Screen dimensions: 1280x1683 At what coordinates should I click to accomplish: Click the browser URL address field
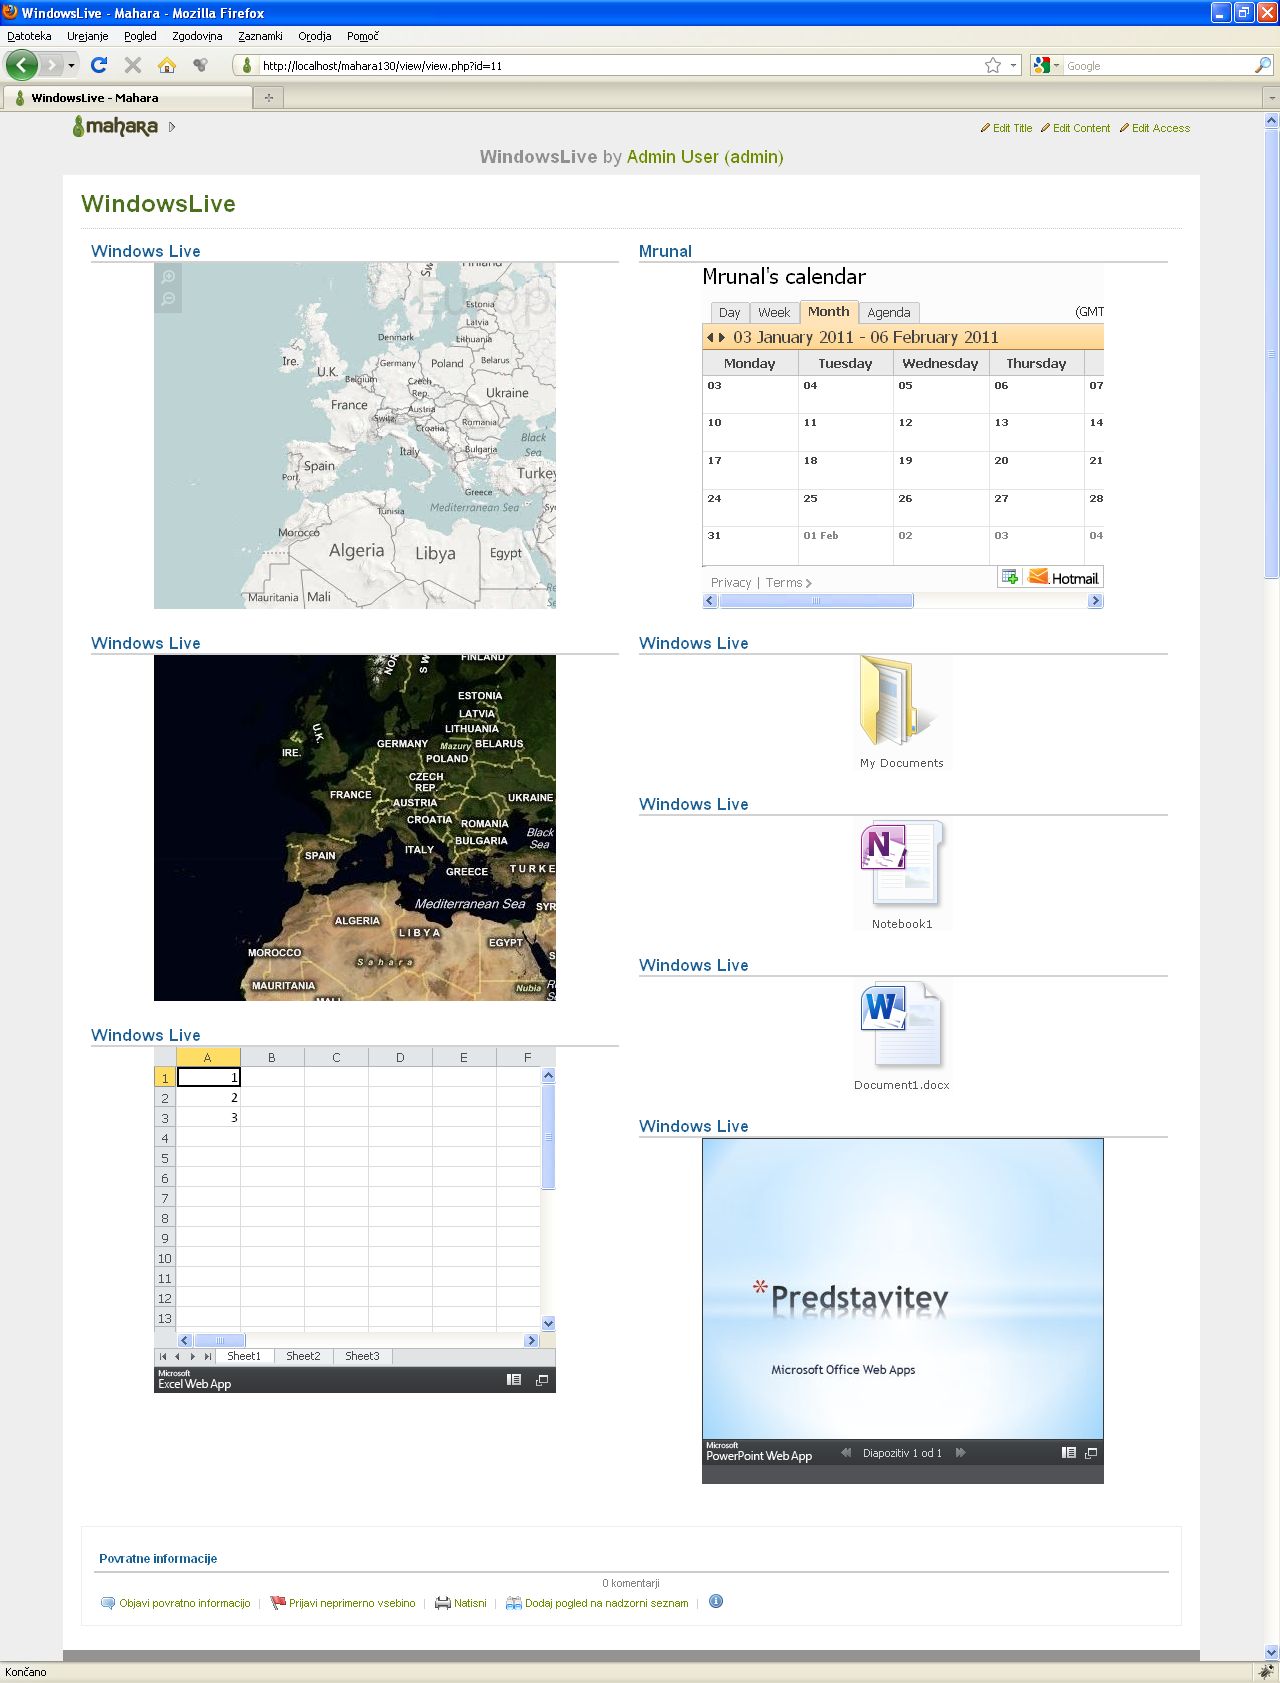point(620,65)
